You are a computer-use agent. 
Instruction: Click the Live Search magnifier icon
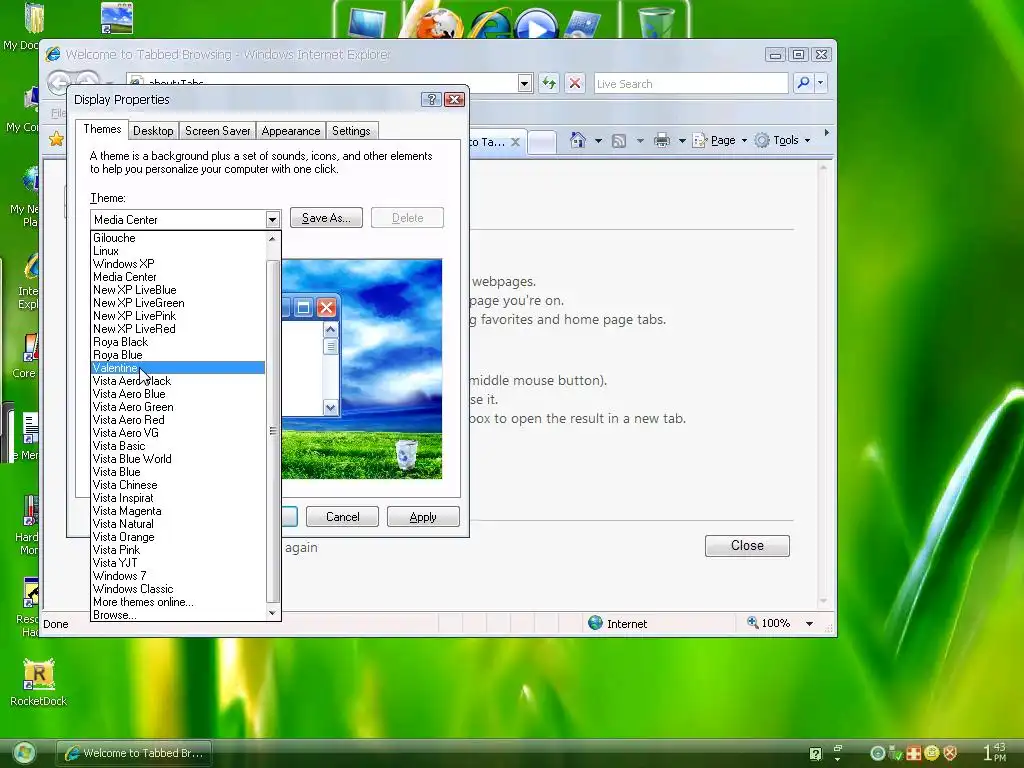803,83
